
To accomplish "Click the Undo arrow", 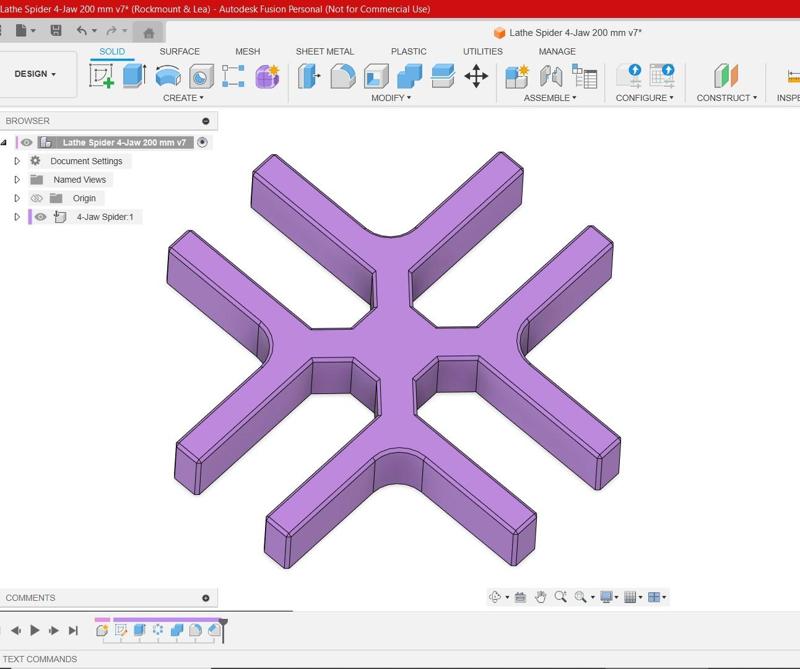I will point(82,31).
